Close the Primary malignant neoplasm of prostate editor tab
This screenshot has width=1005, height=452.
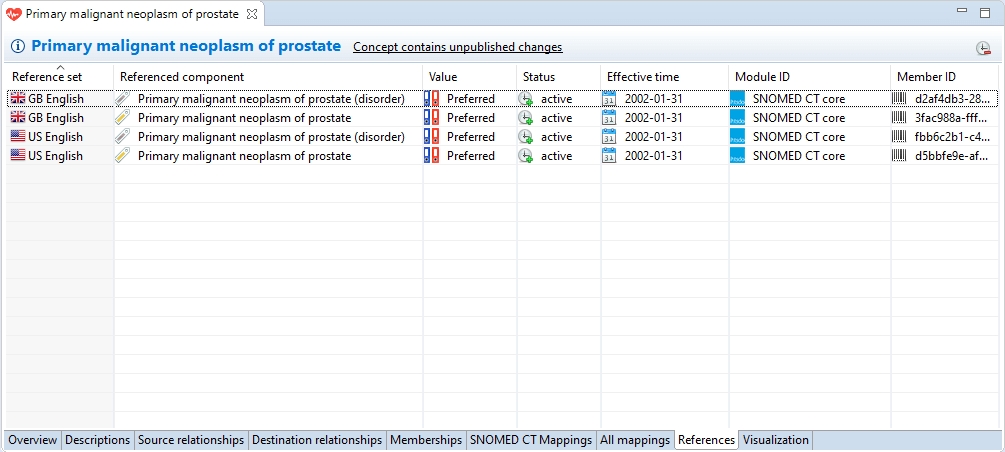pos(252,14)
